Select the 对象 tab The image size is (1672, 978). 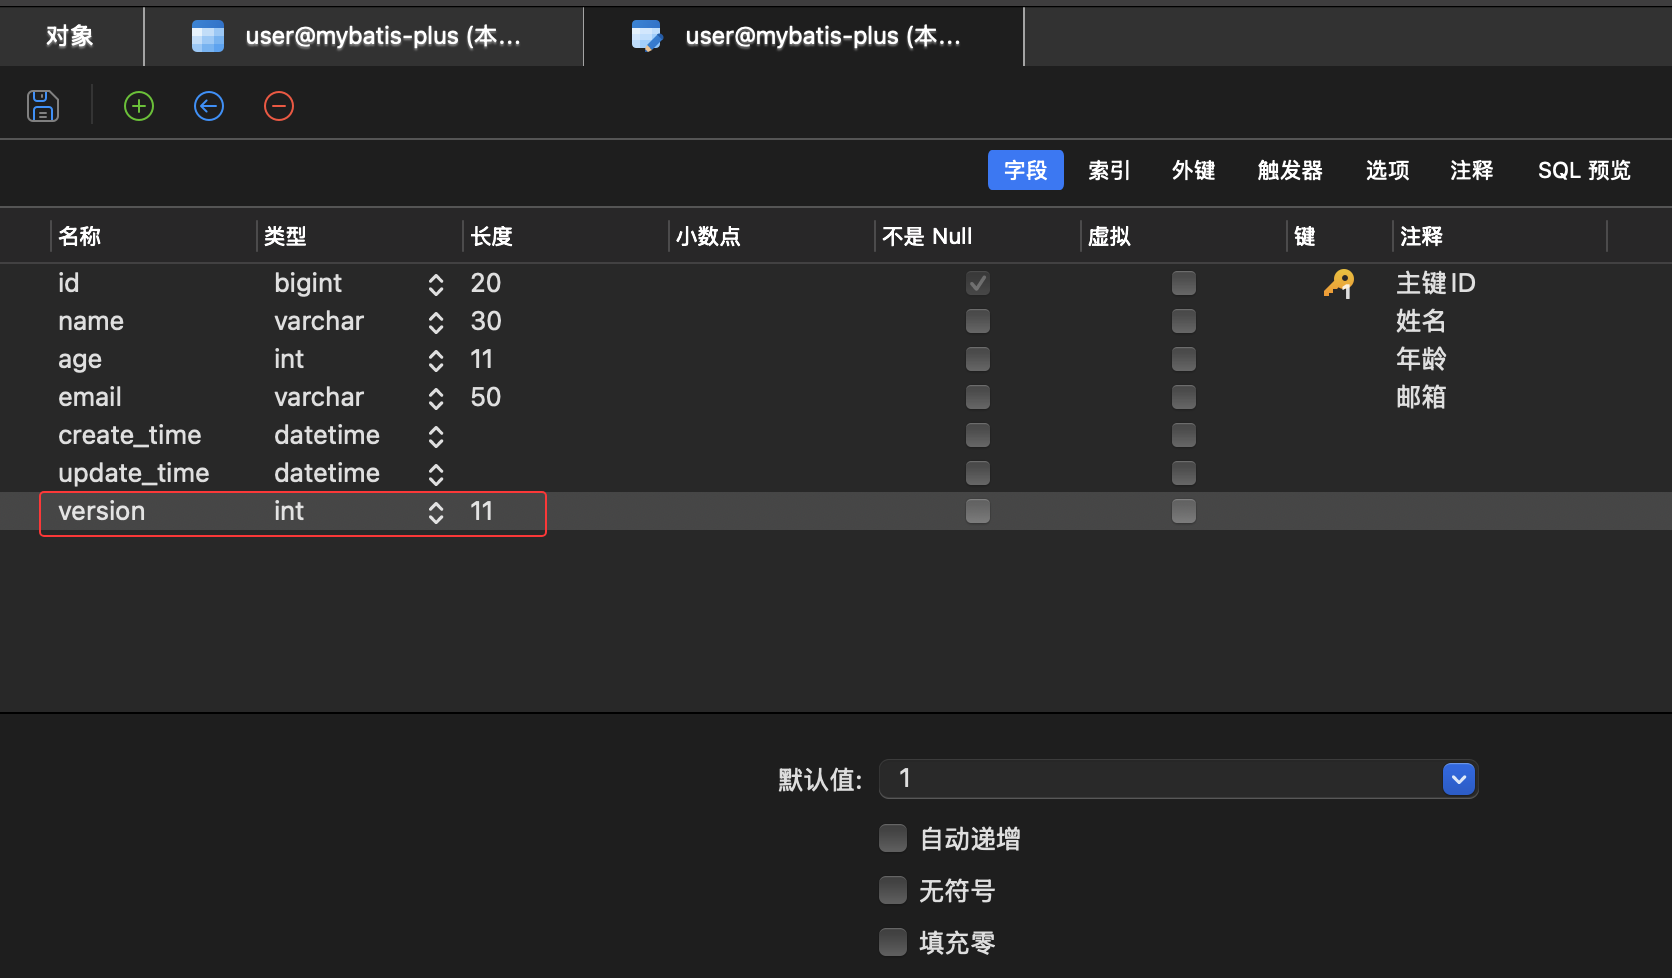point(70,37)
